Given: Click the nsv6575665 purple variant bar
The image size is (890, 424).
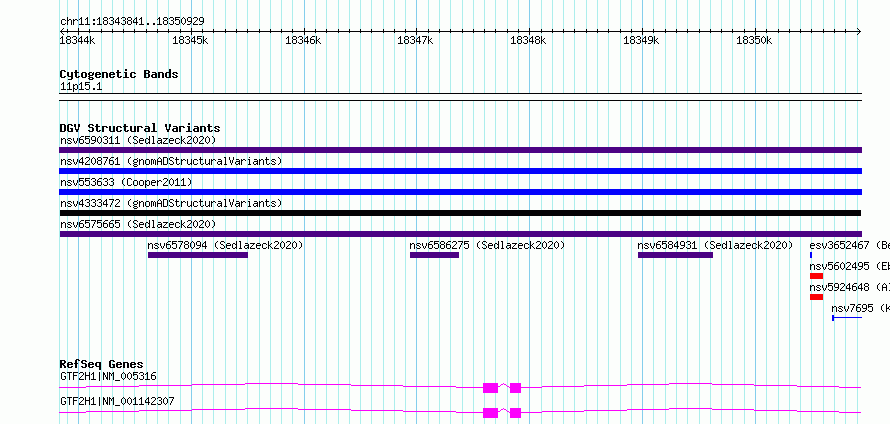Looking at the screenshot, I should 460,234.
